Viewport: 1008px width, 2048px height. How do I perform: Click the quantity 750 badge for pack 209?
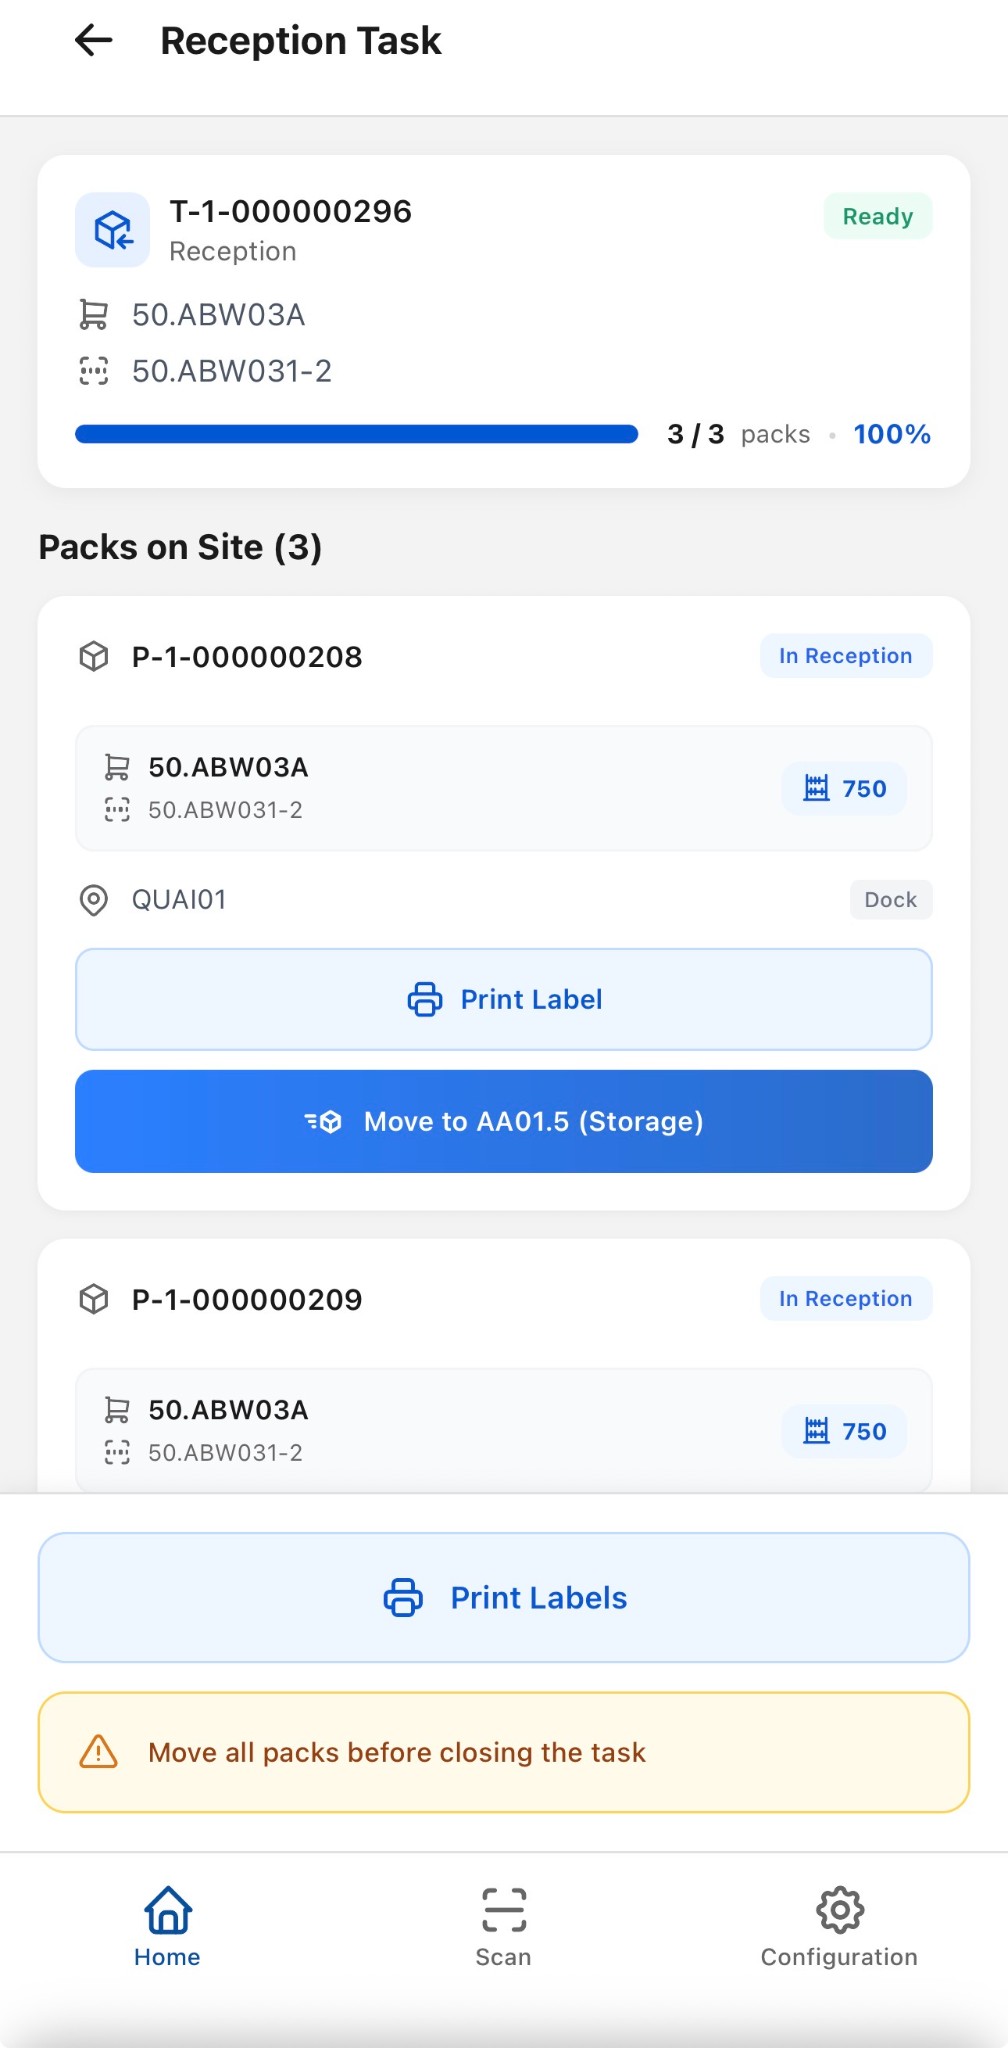845,1431
